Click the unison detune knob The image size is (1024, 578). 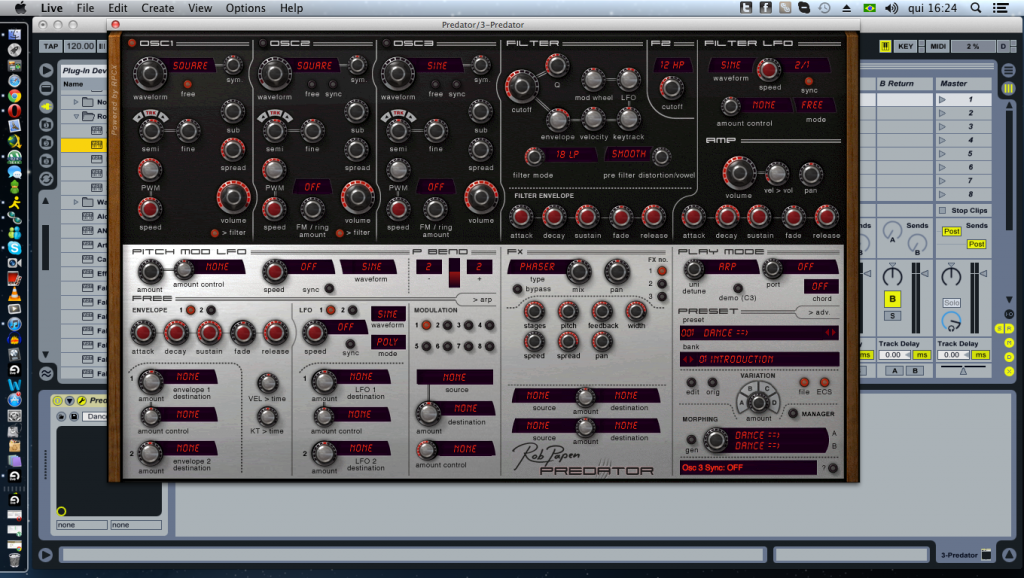[x=693, y=269]
